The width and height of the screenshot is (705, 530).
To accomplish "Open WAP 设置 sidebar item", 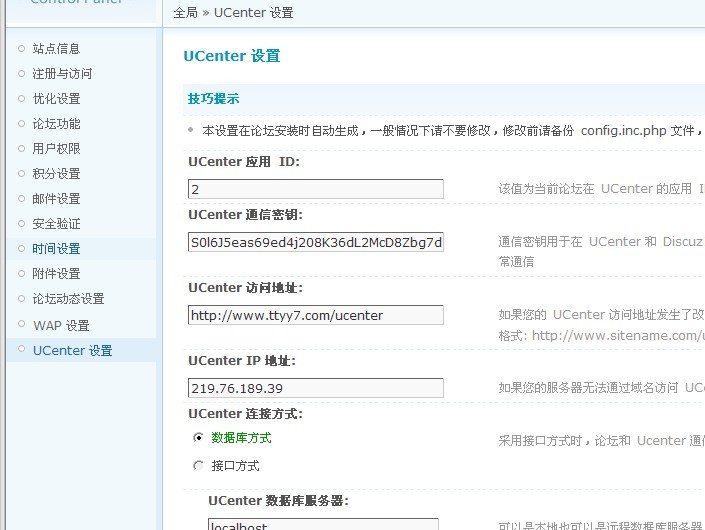I will point(61,325).
